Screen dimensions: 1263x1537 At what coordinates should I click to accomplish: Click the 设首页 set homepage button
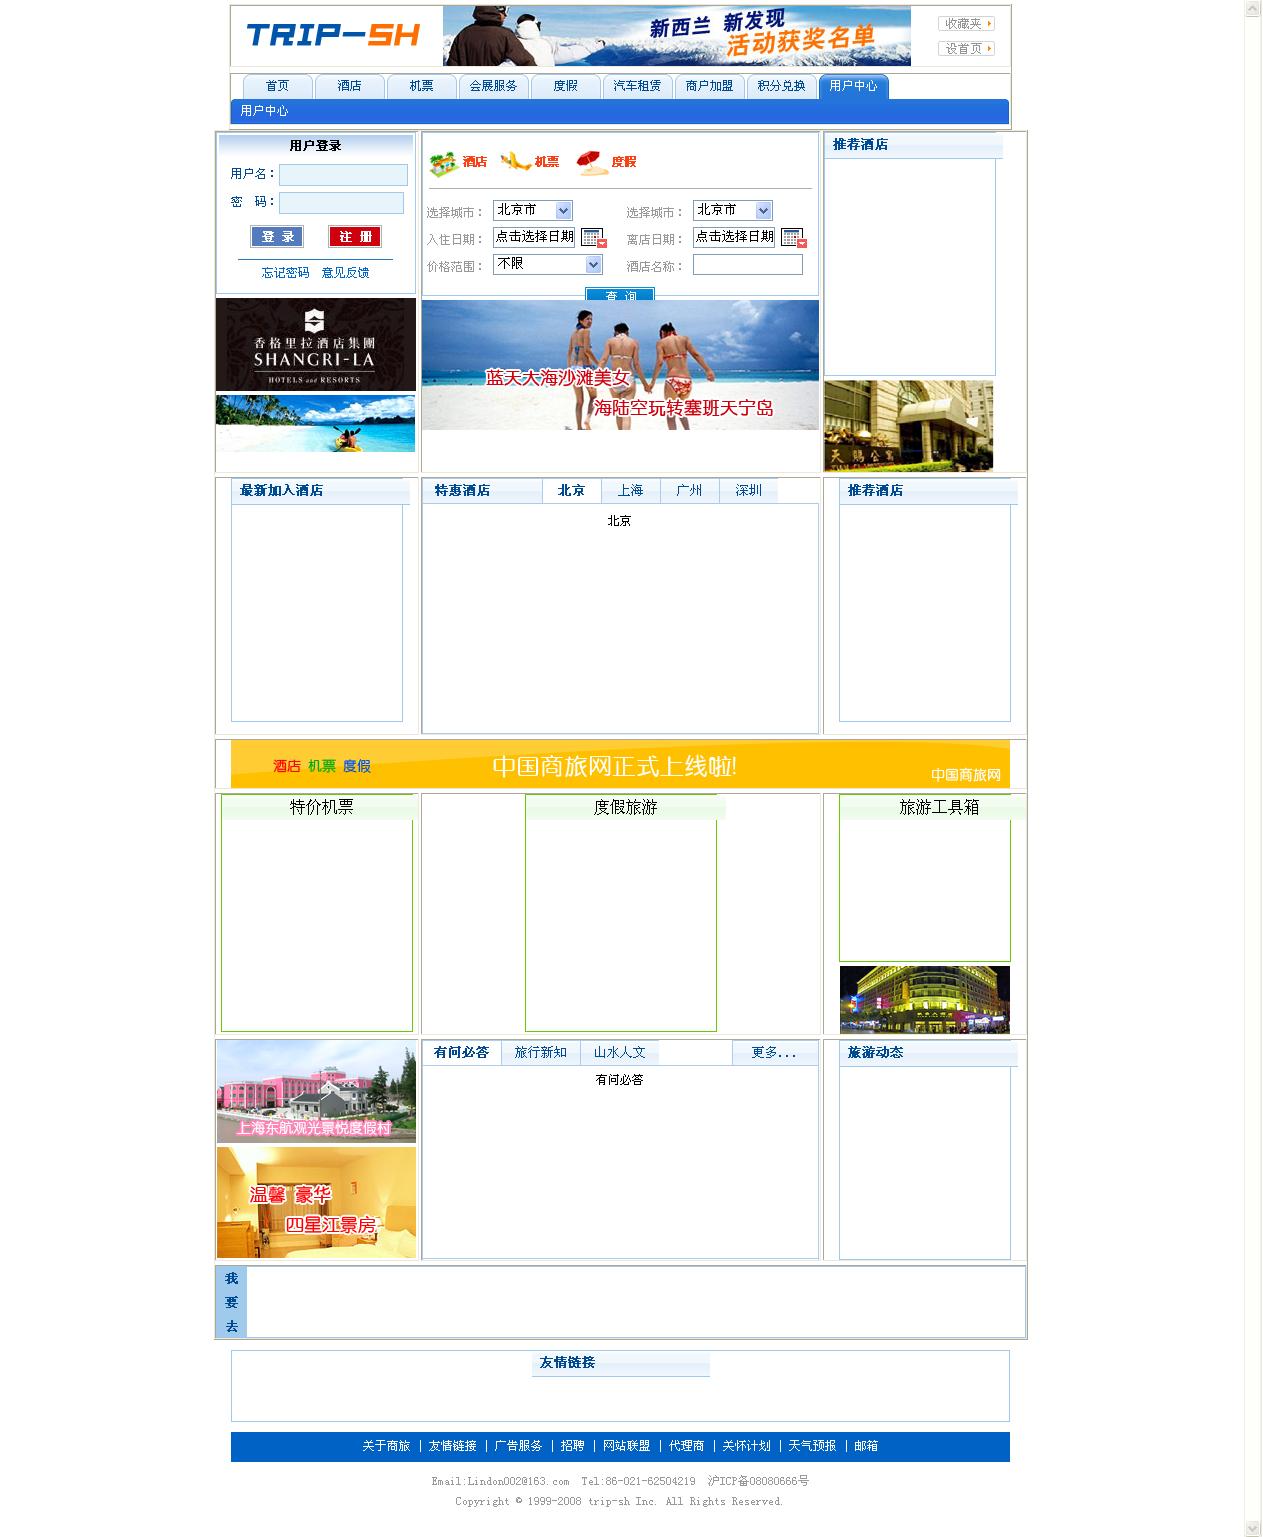pyautogui.click(x=966, y=48)
